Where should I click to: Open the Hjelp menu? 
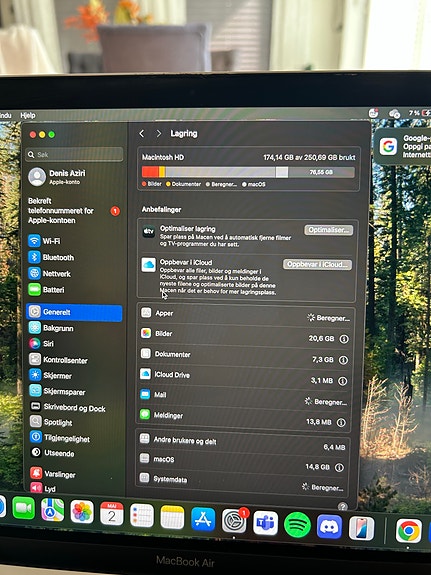(x=28, y=115)
